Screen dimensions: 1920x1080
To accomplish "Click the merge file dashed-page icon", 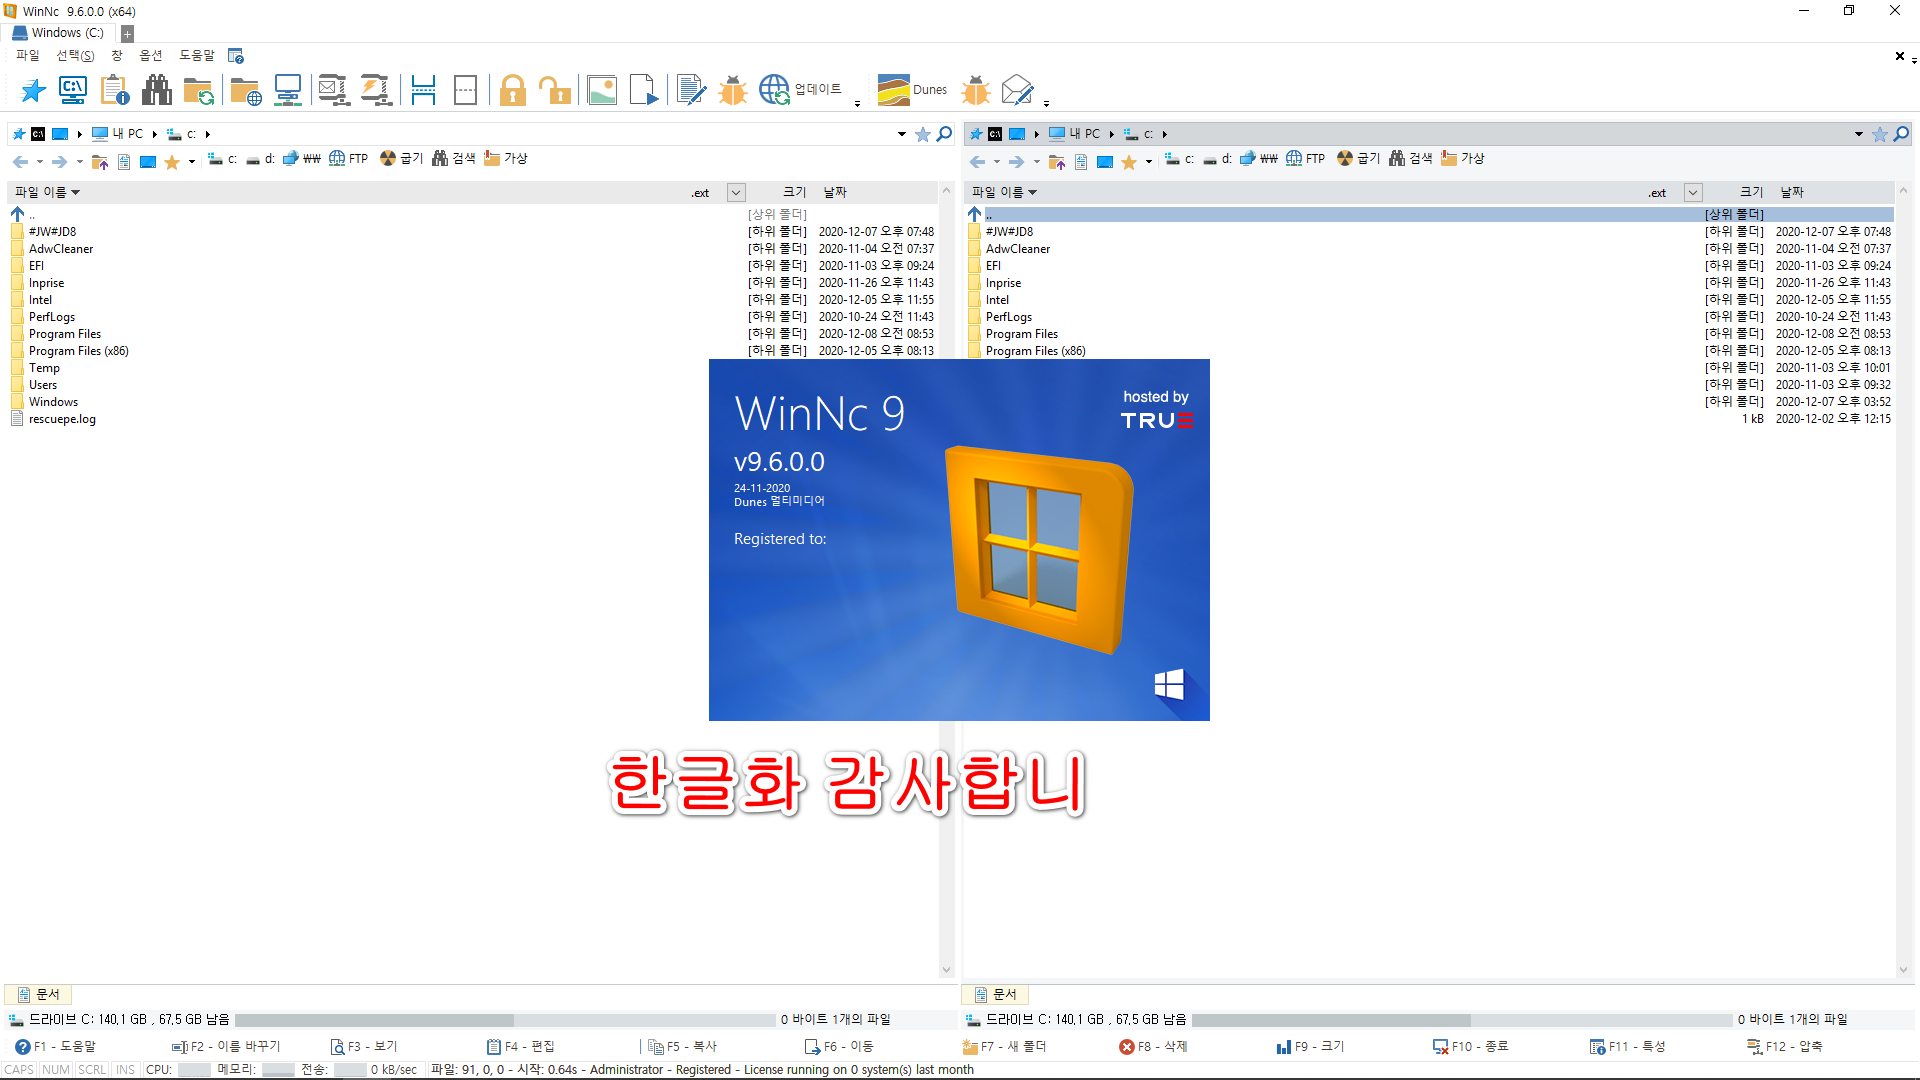I will 465,90.
